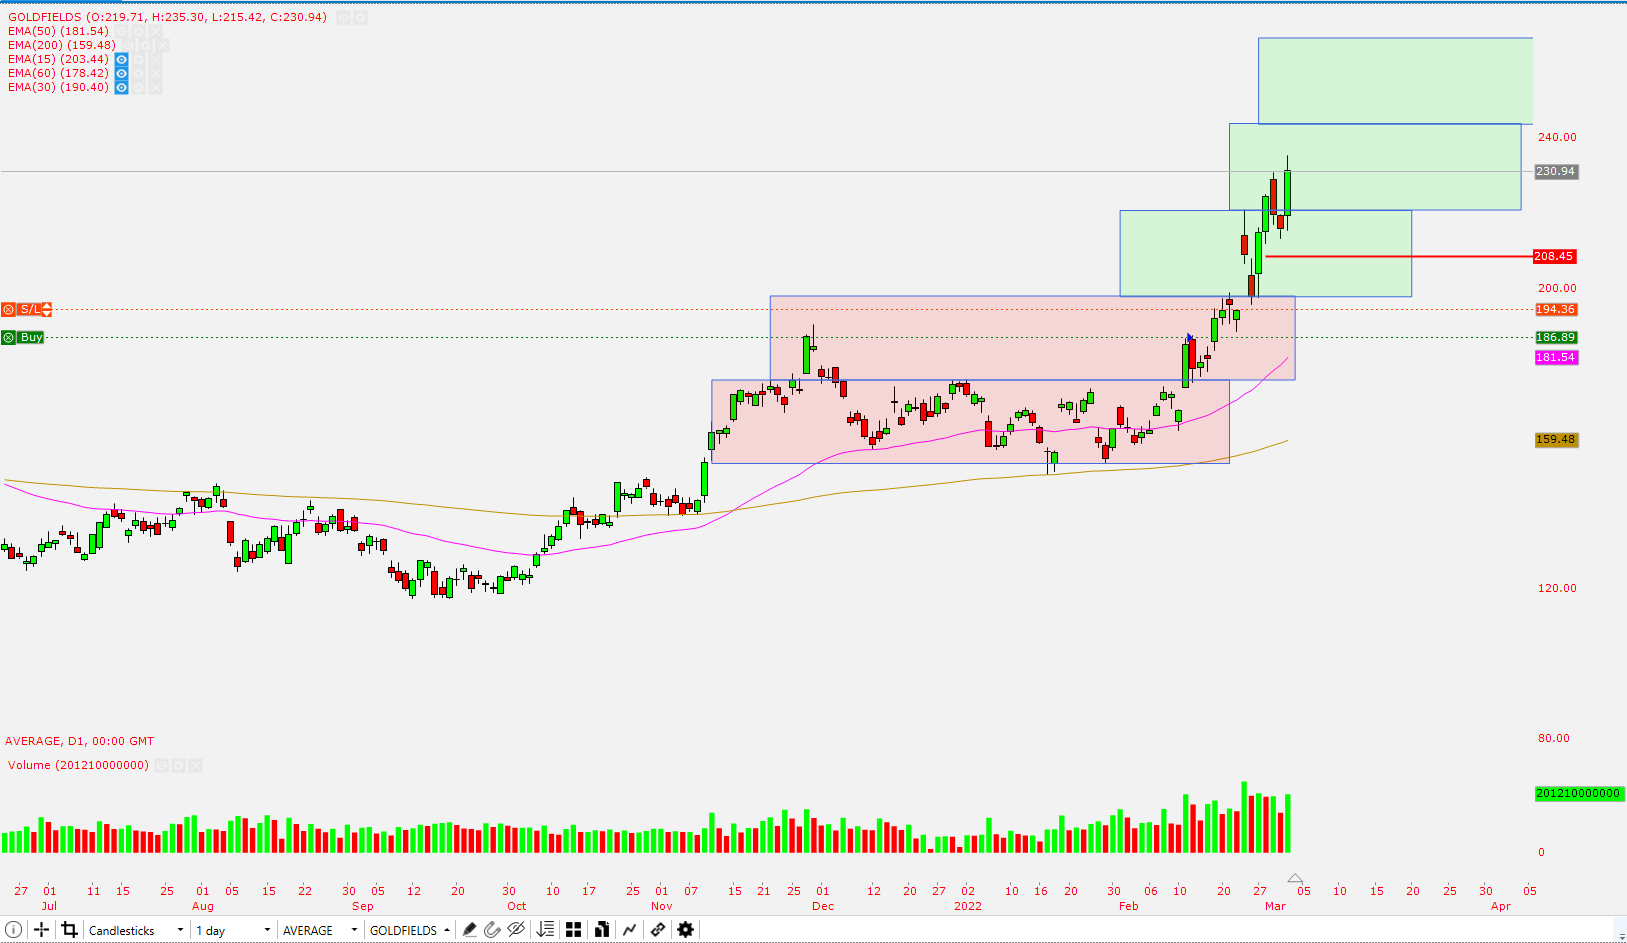Click the S/L stop loss label

30,310
